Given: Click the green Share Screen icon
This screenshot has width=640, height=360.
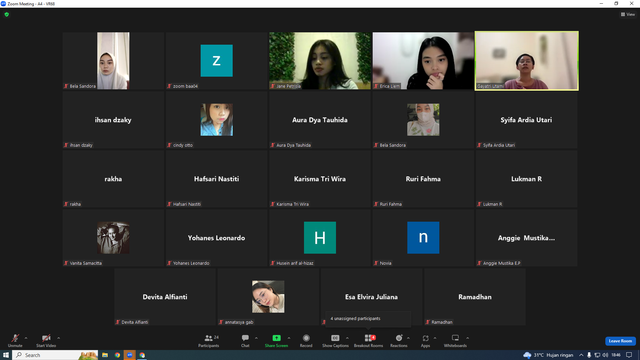Looking at the screenshot, I should [x=276, y=338].
